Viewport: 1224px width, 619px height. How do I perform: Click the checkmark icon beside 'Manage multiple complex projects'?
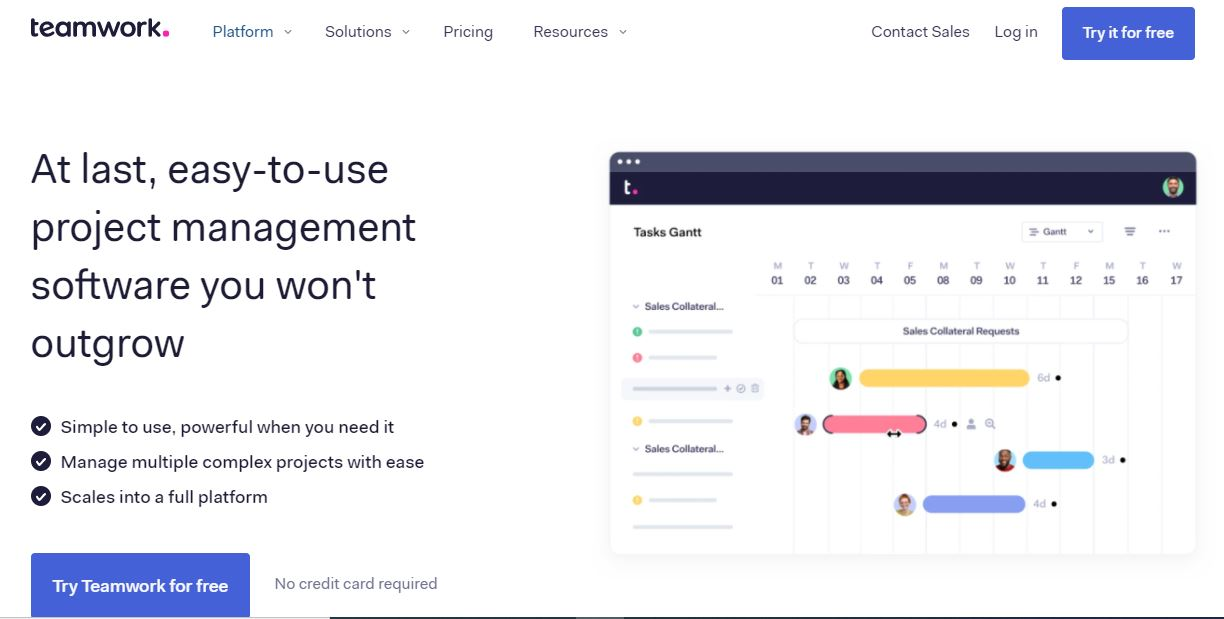(x=41, y=462)
